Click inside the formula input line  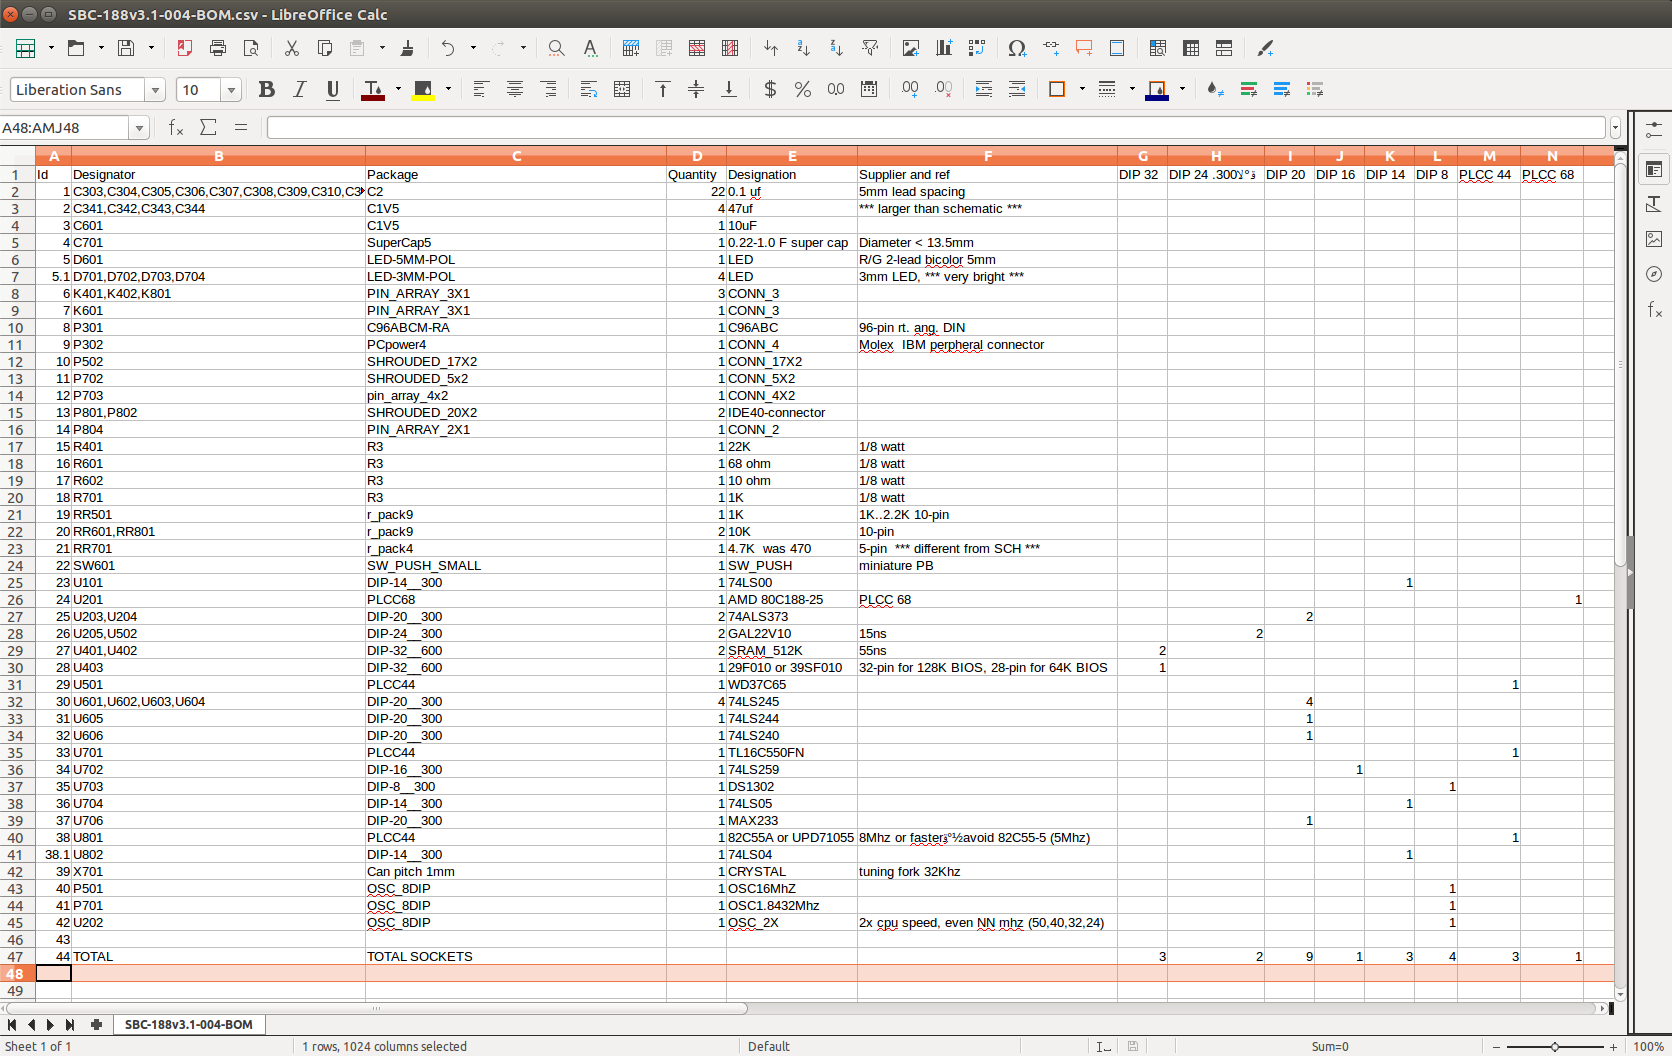[935, 128]
